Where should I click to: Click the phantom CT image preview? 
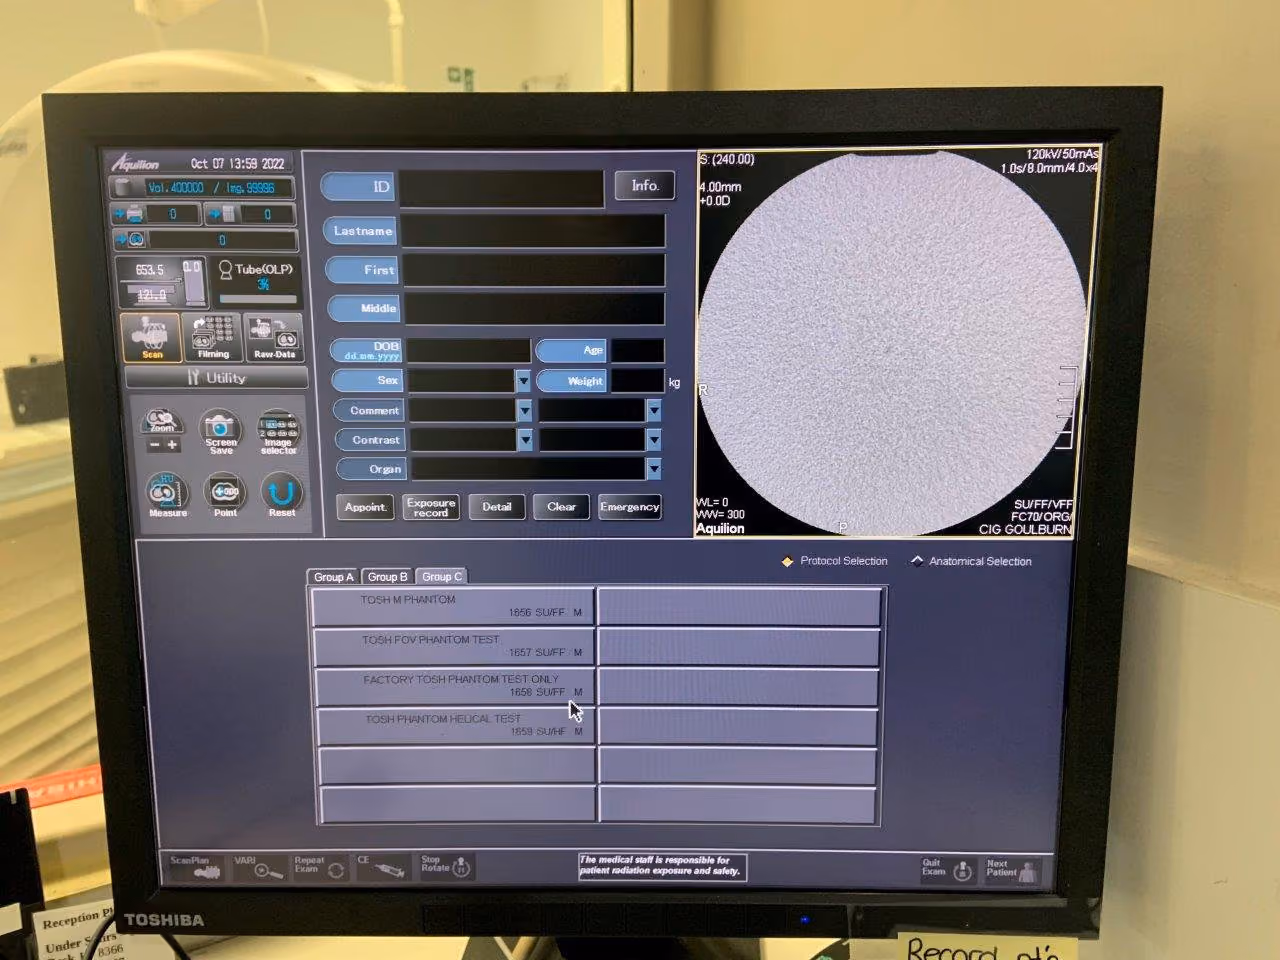click(x=890, y=342)
